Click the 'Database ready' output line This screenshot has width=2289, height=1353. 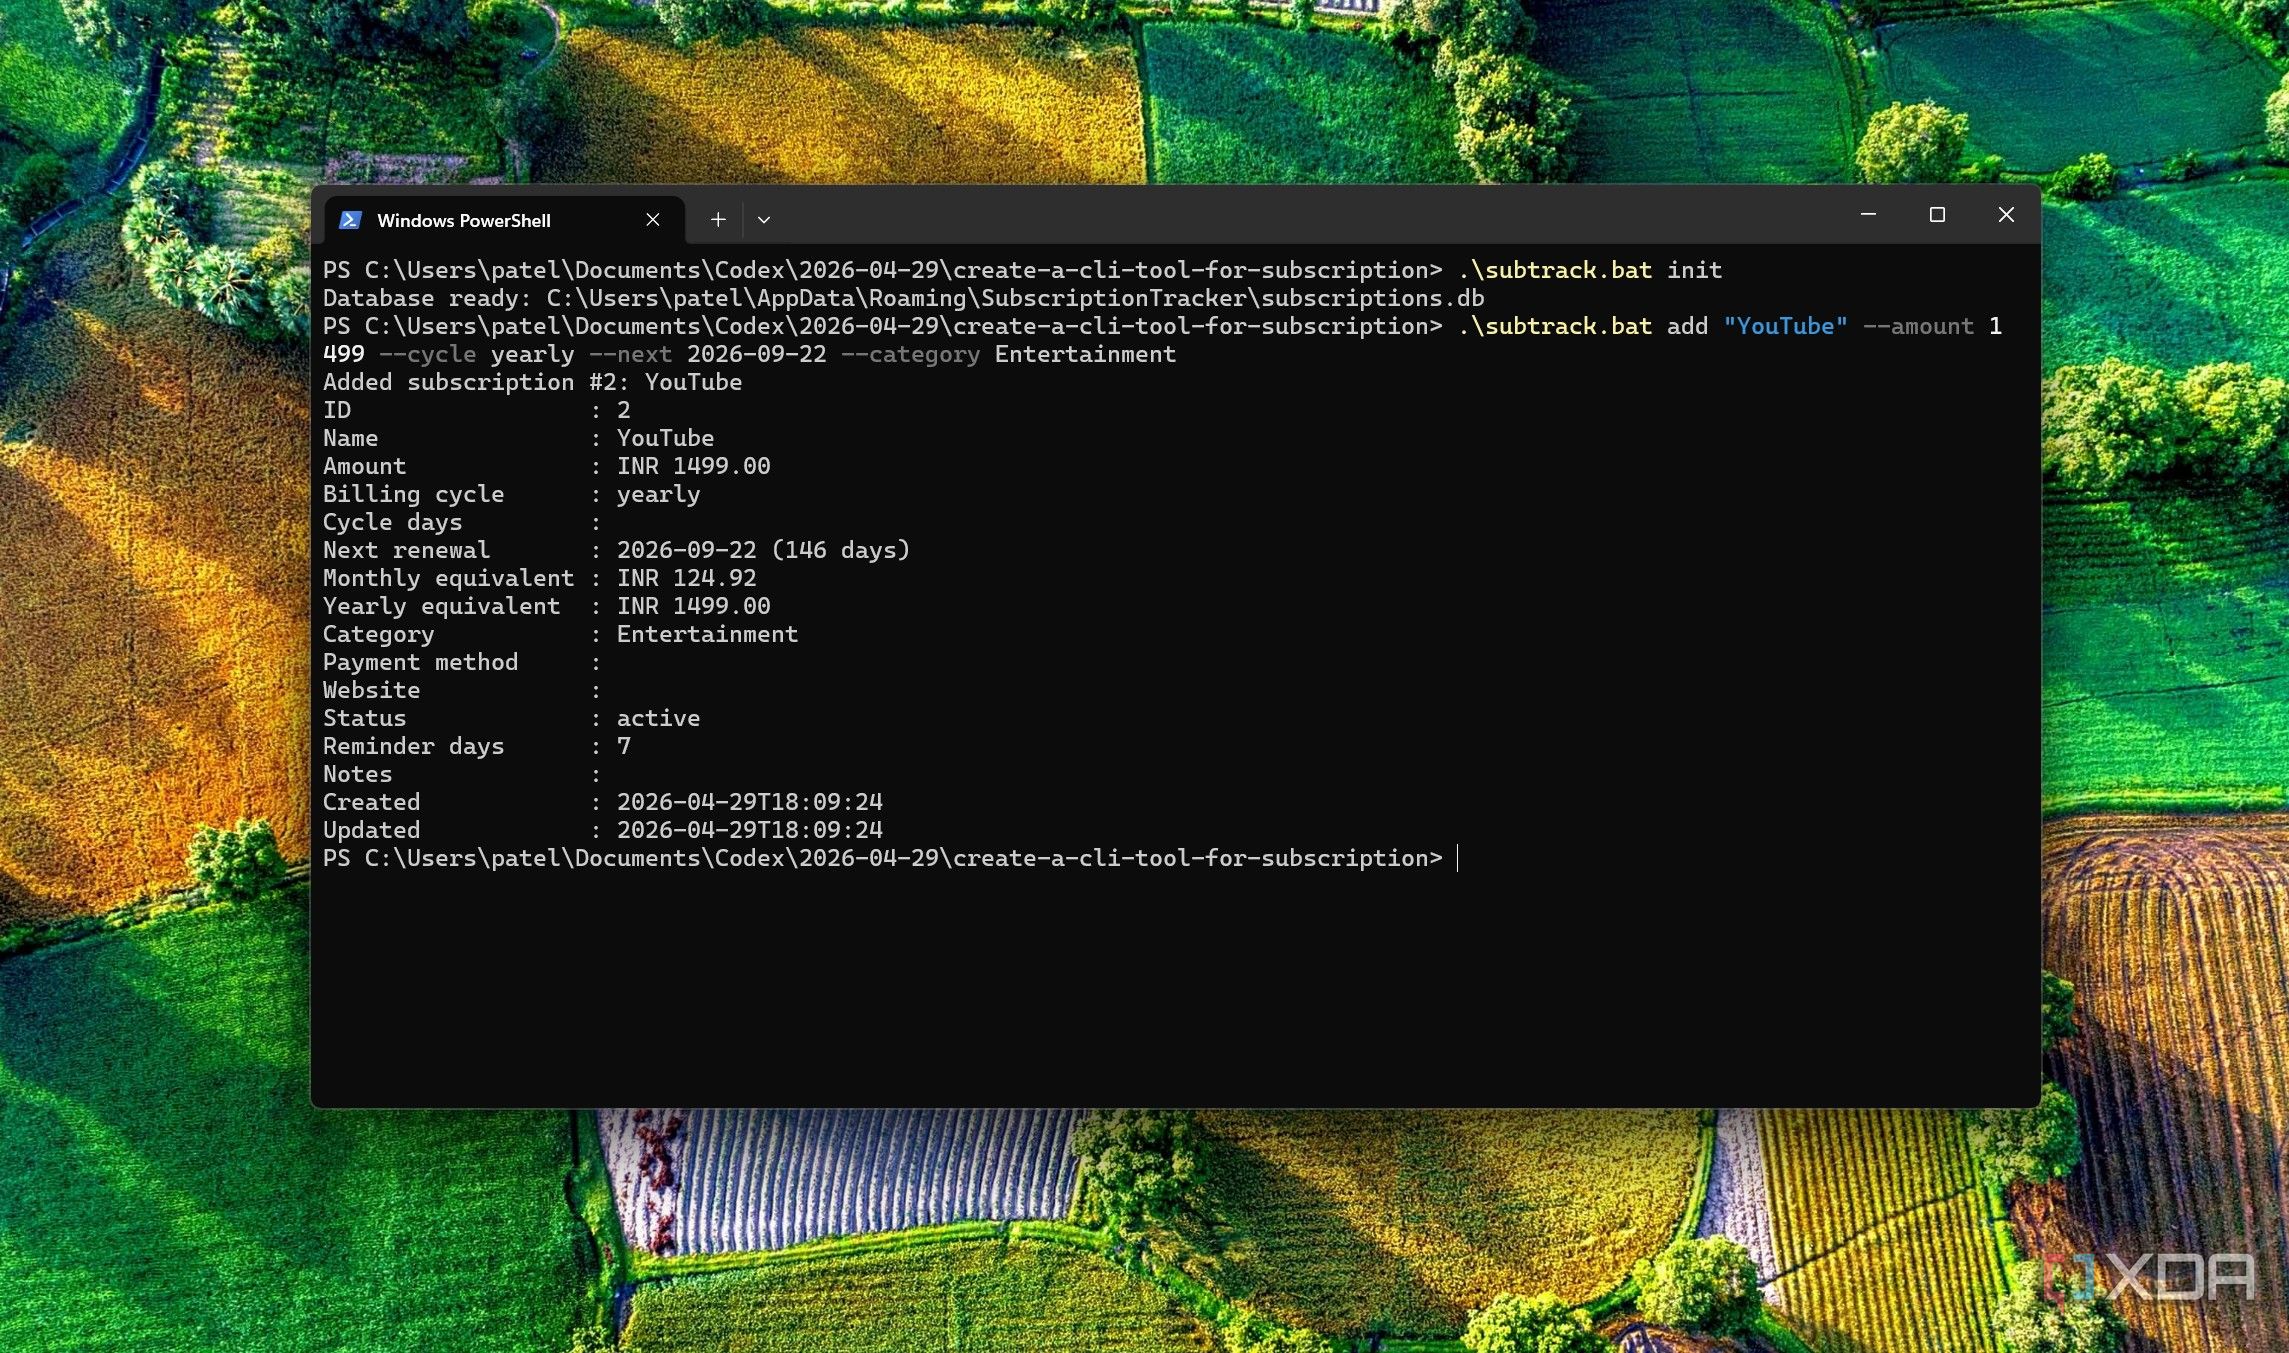(x=903, y=298)
